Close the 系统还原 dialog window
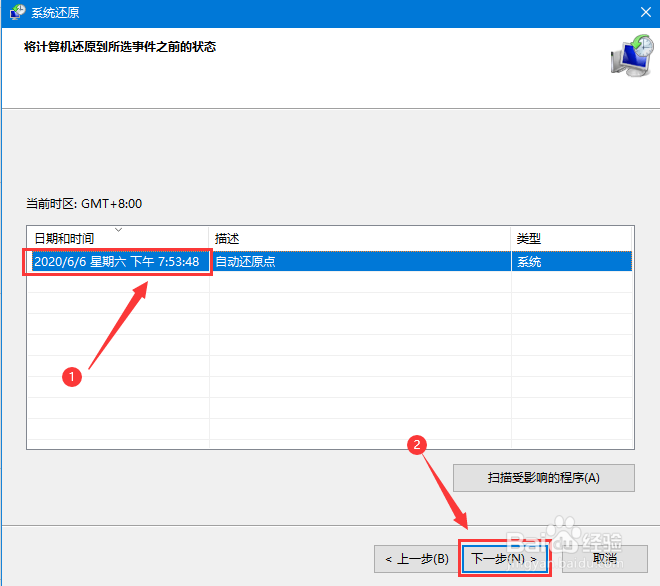Image resolution: width=660 pixels, height=586 pixels. 646,12
